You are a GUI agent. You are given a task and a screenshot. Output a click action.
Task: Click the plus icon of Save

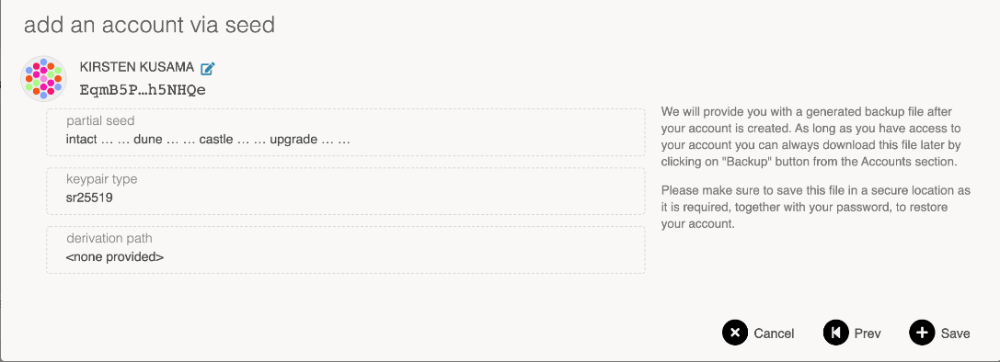coord(922,333)
